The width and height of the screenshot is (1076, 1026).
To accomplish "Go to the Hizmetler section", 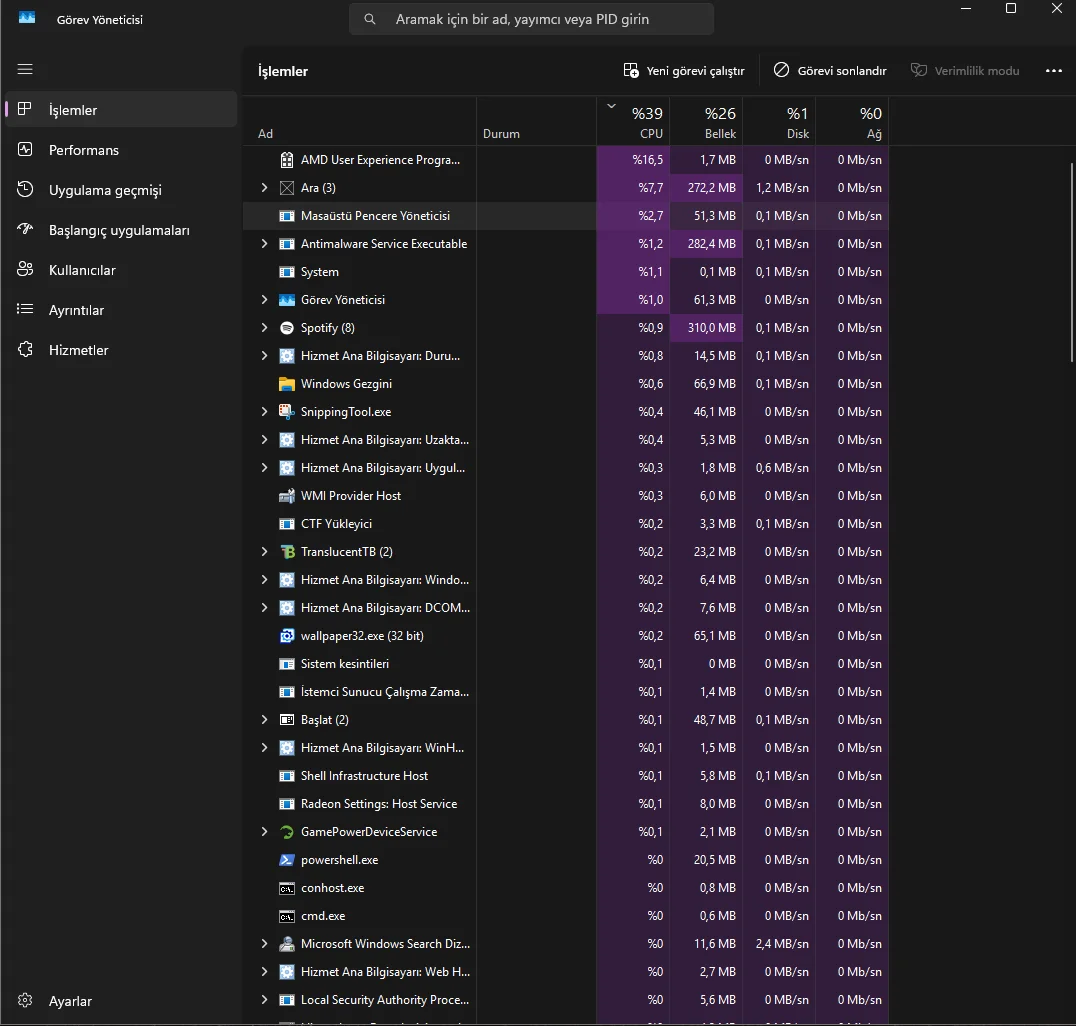I will (x=78, y=350).
